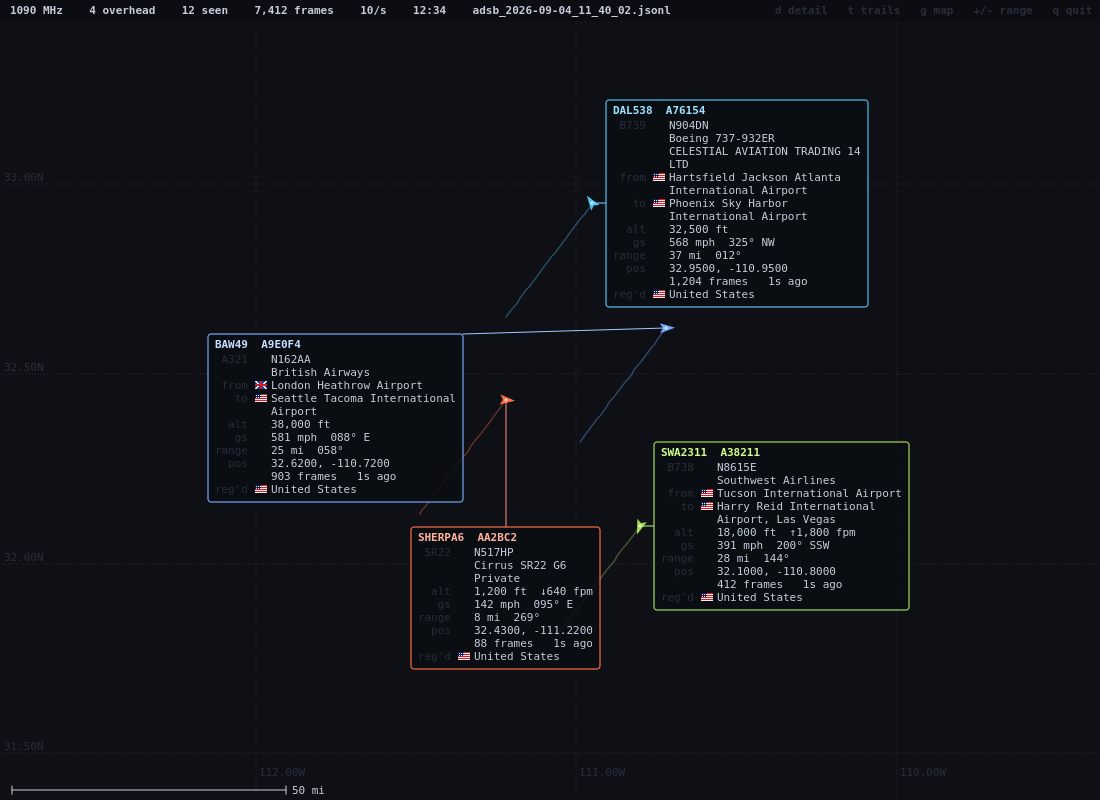Click the N8615E registration
This screenshot has width=1100, height=800.
737,467
